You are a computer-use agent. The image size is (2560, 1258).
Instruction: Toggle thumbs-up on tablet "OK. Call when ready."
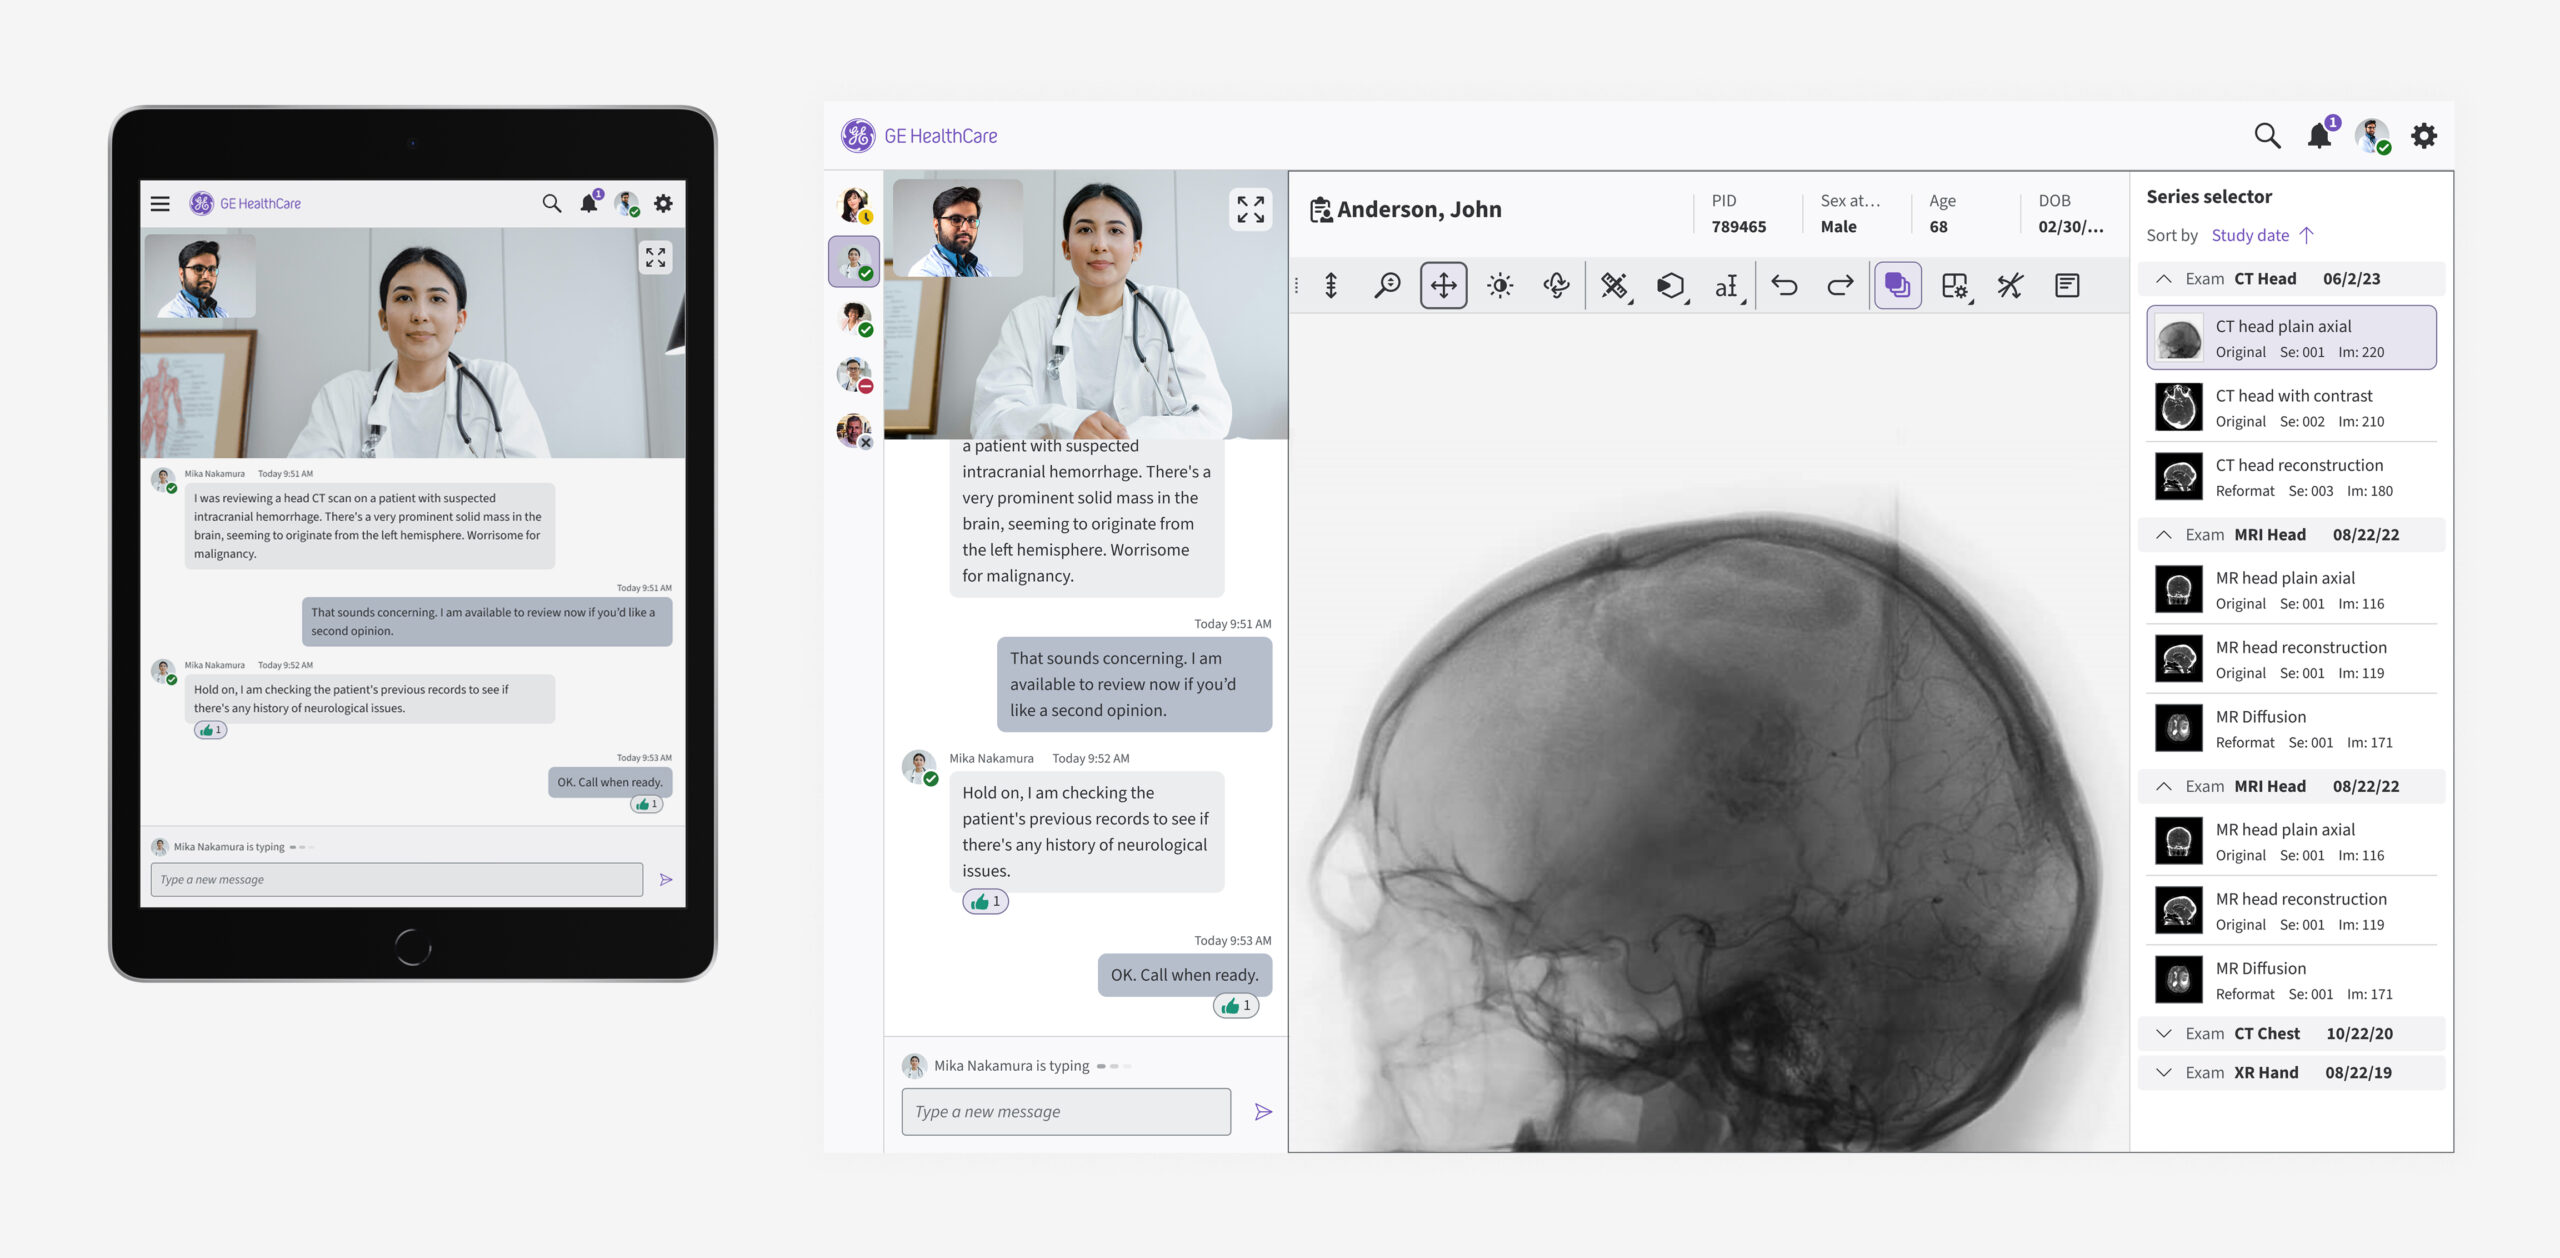pyautogui.click(x=646, y=804)
